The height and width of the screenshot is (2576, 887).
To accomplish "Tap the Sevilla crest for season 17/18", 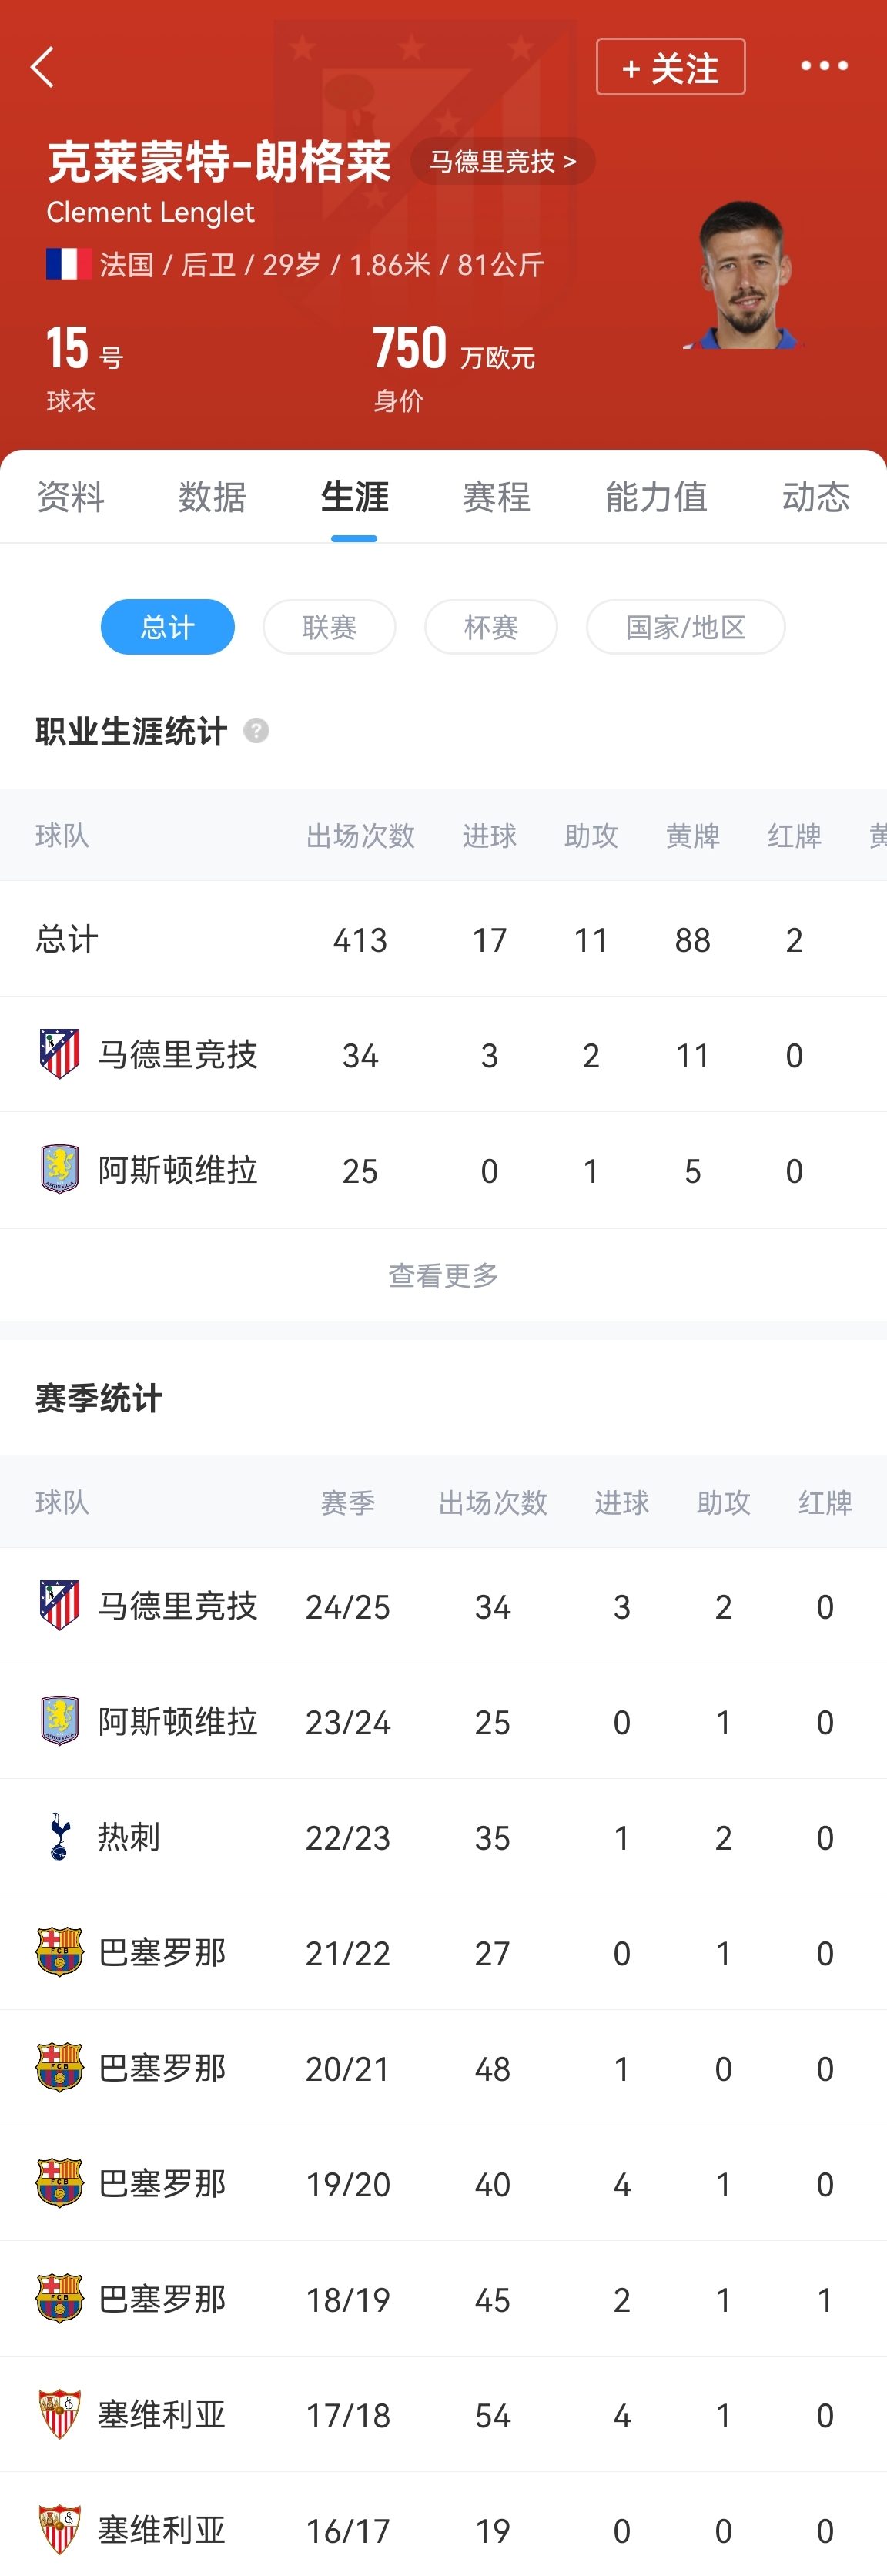I will tap(59, 2414).
